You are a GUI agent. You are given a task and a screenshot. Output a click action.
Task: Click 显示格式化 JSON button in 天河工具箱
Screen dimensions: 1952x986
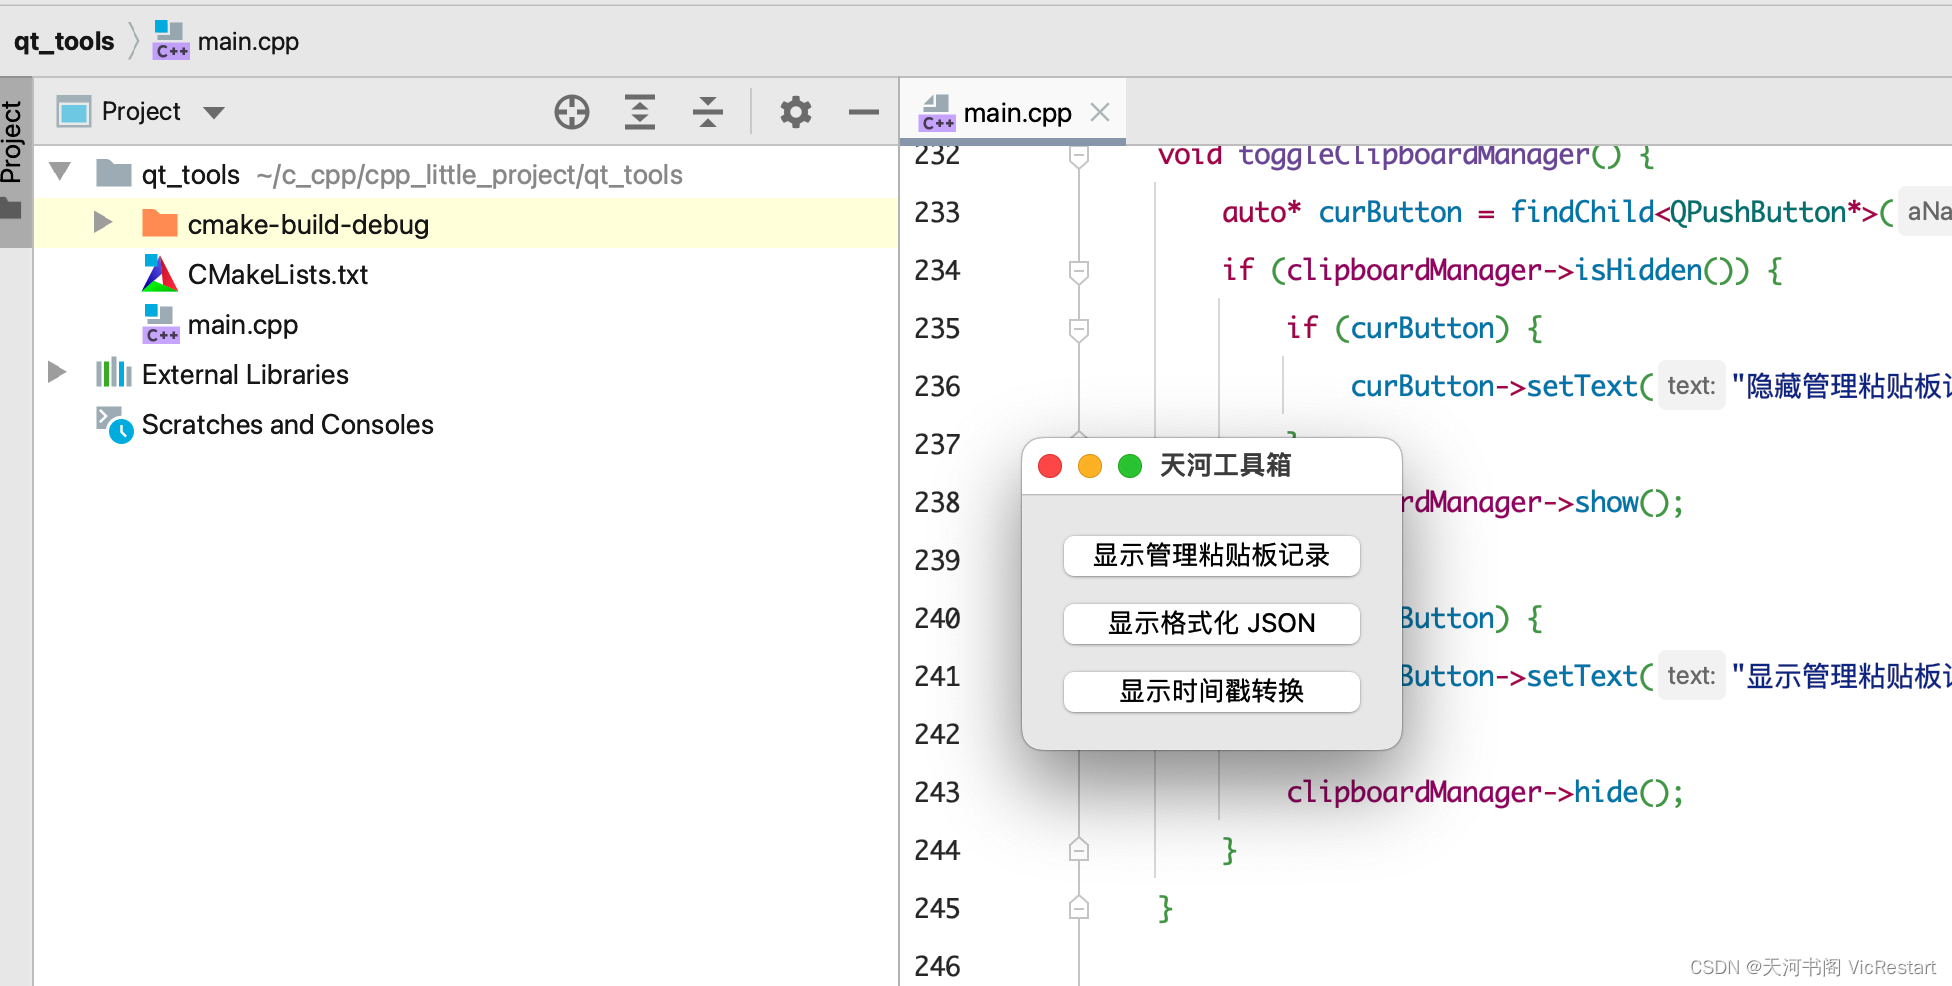(1212, 624)
